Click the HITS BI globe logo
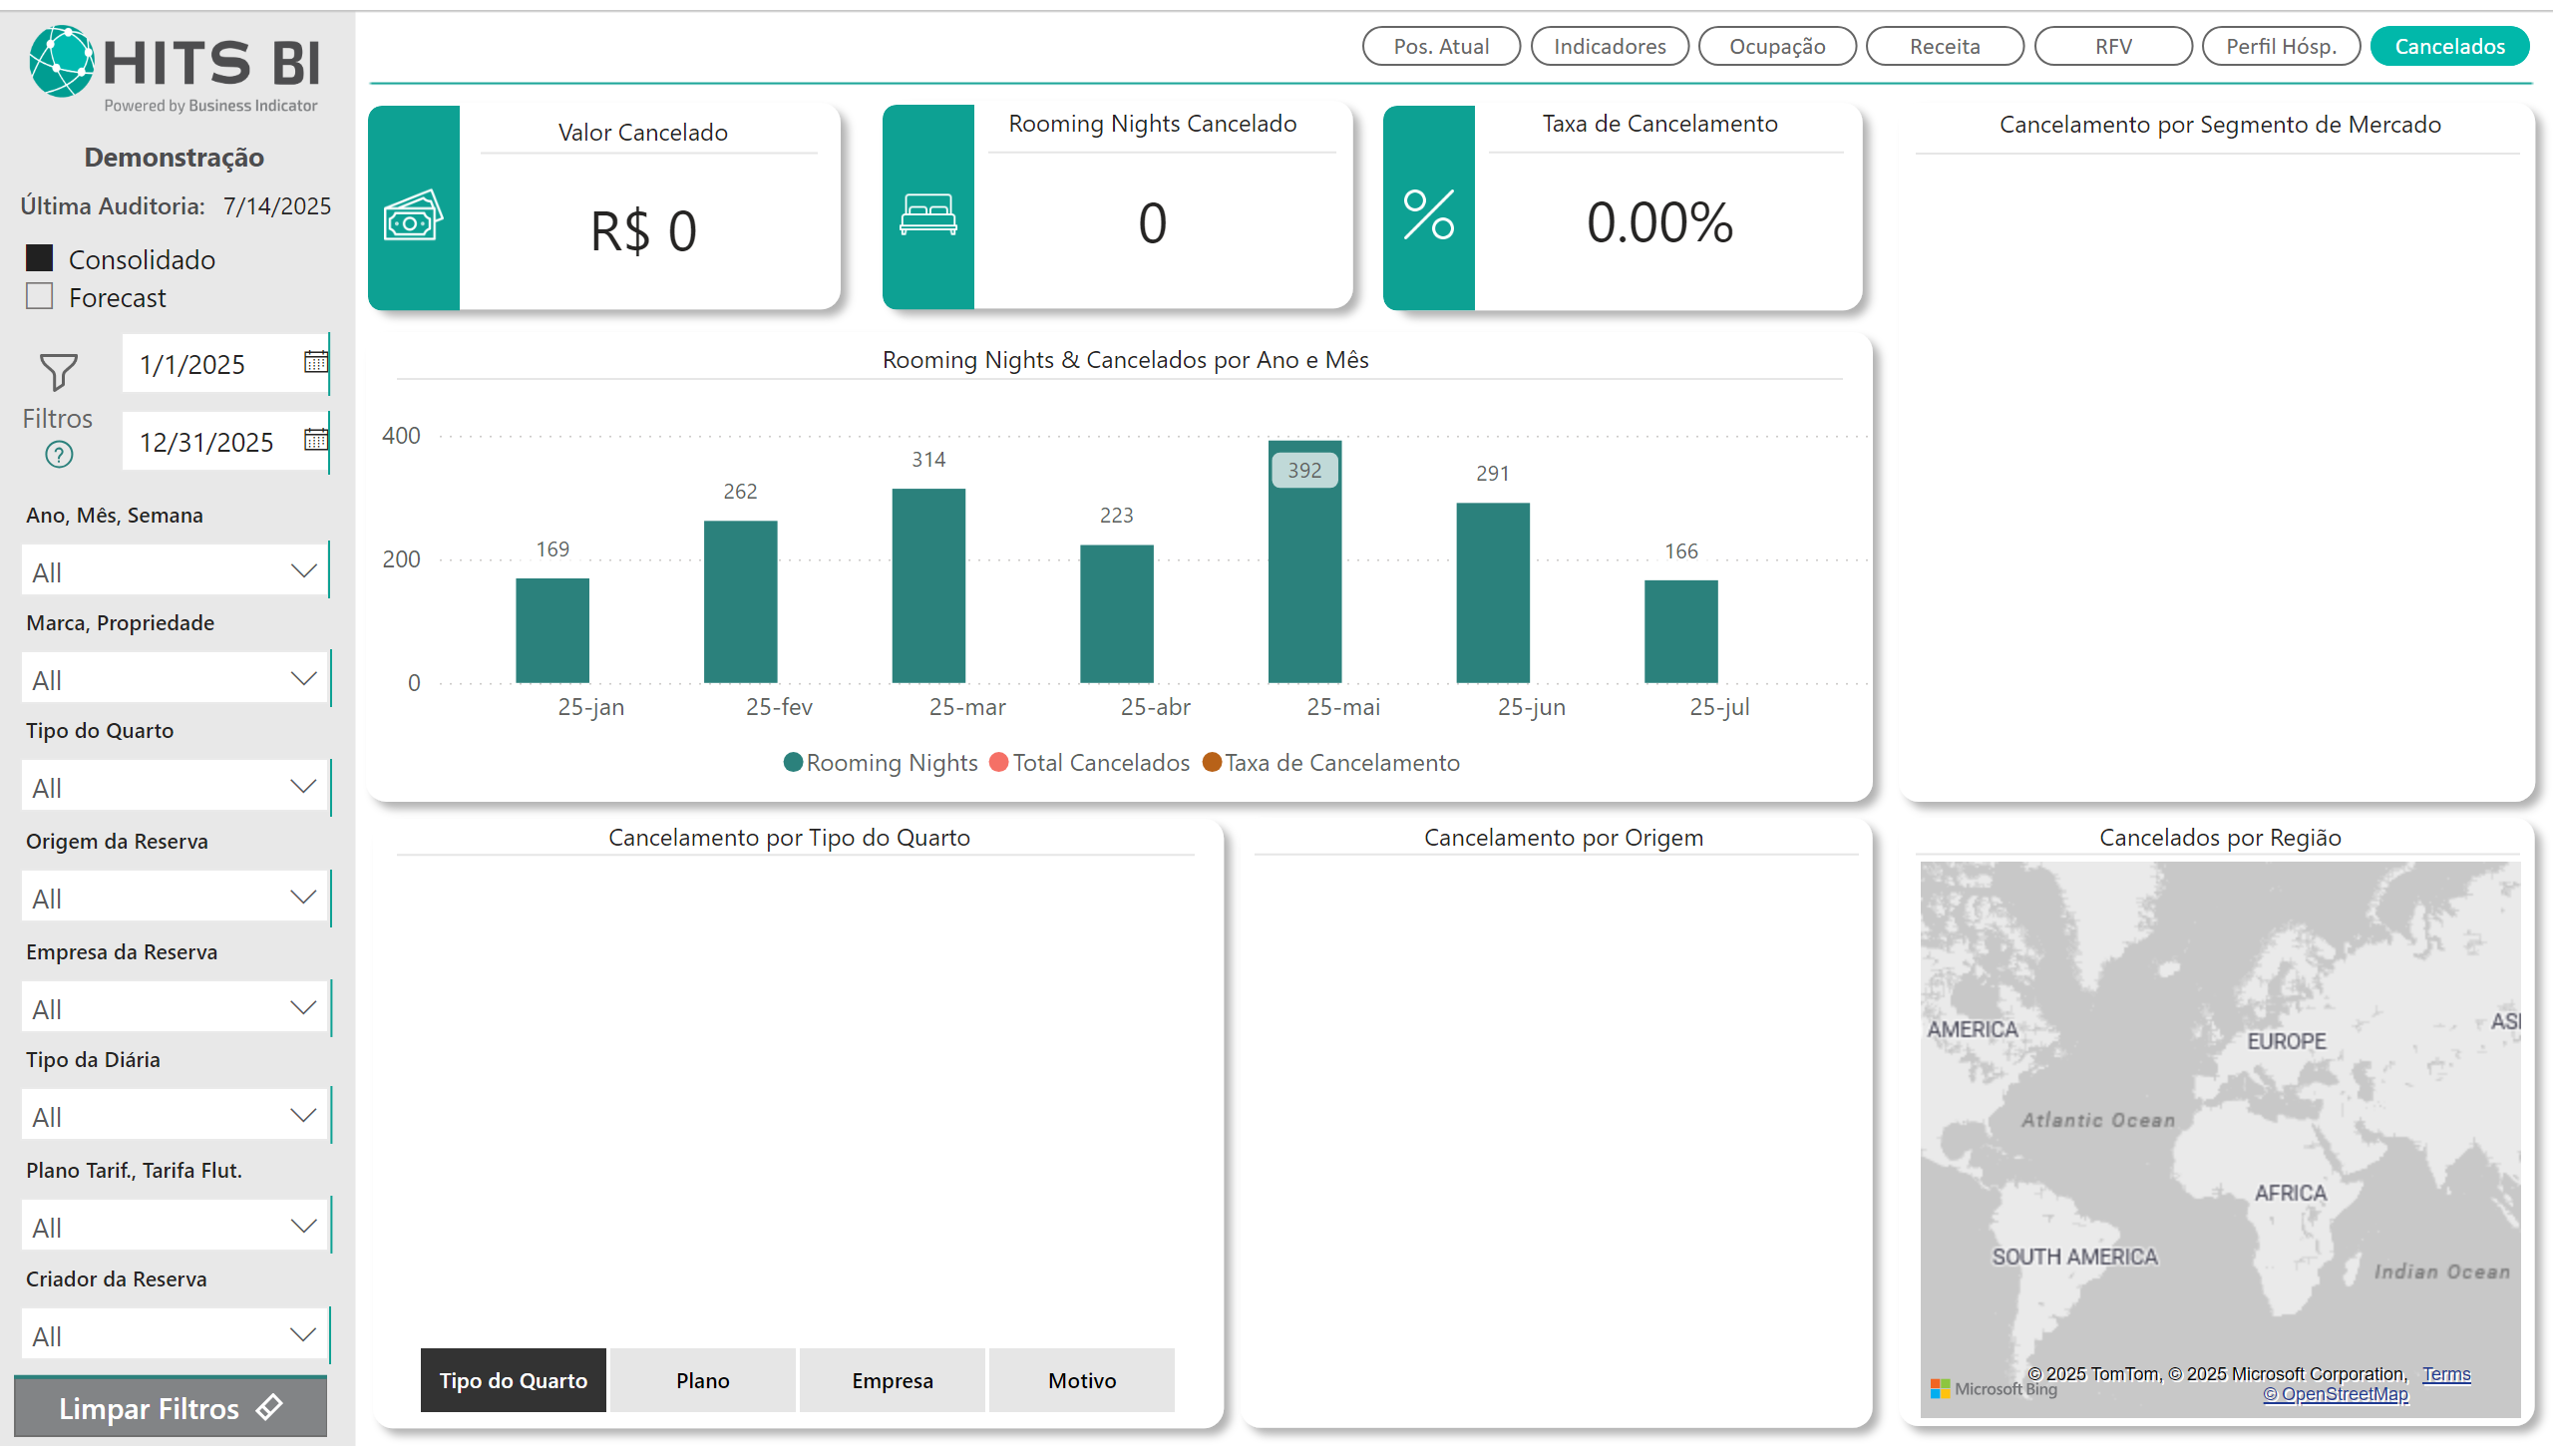 click(62, 62)
